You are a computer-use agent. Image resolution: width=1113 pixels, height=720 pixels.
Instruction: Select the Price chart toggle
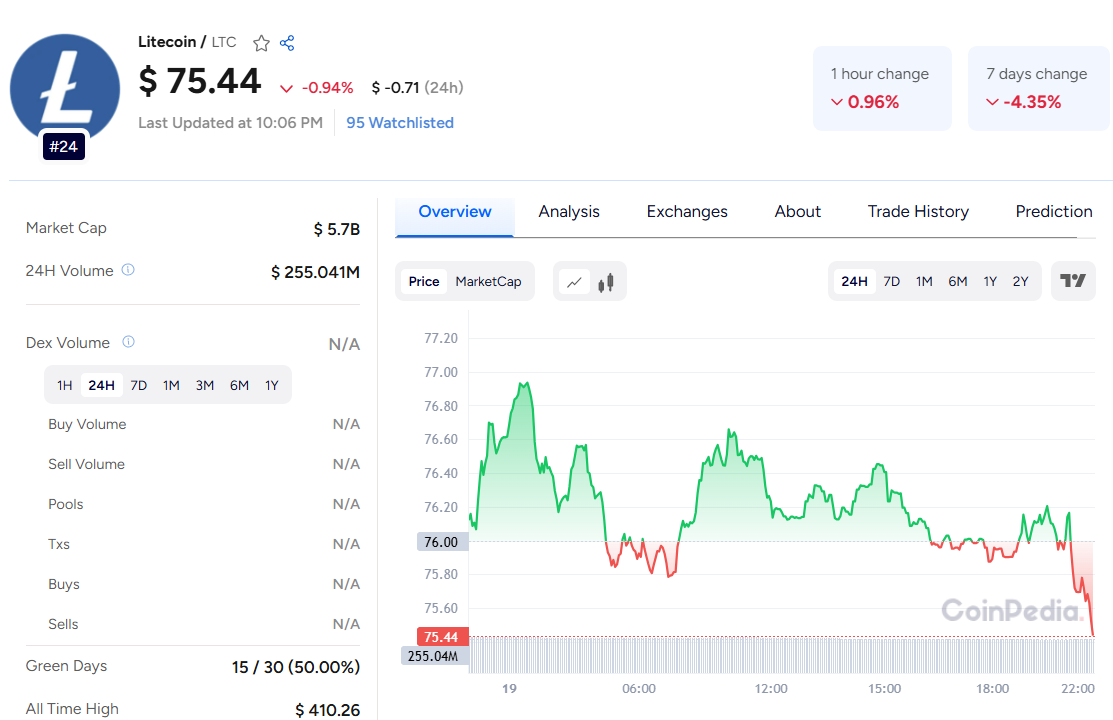[x=424, y=282]
